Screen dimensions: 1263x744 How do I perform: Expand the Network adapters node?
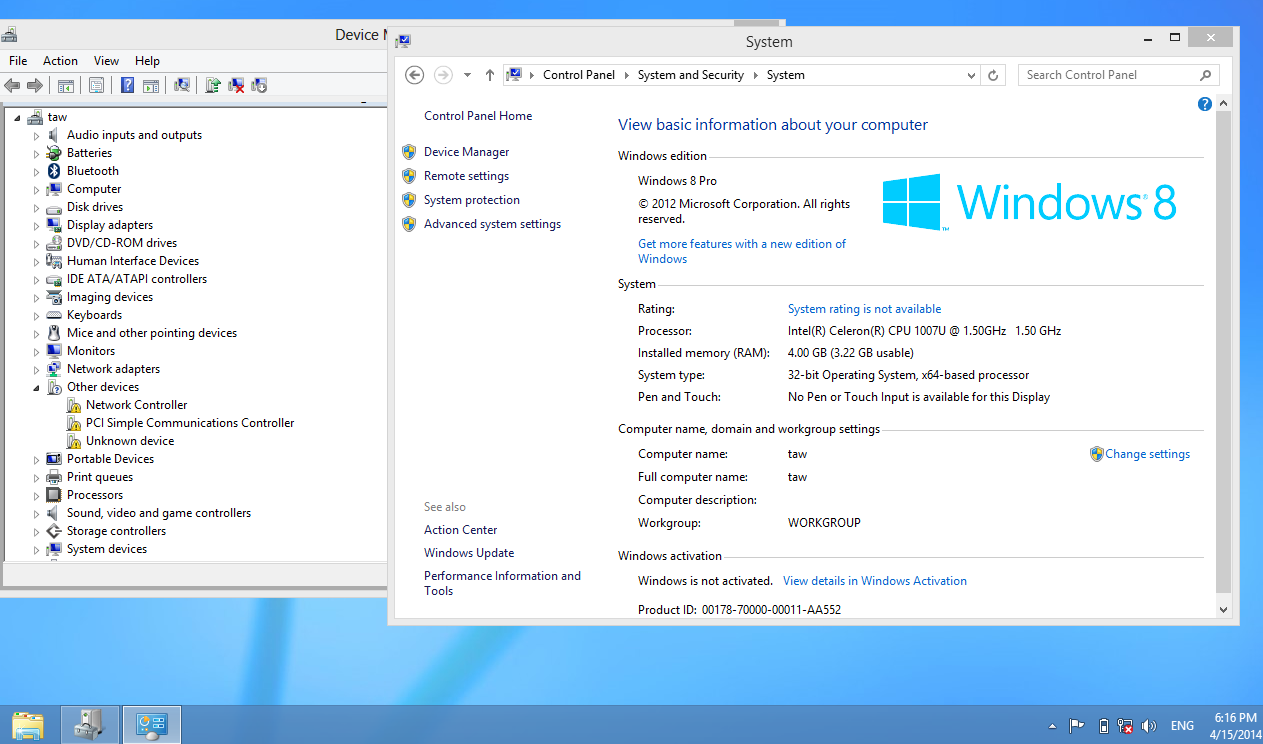point(37,369)
